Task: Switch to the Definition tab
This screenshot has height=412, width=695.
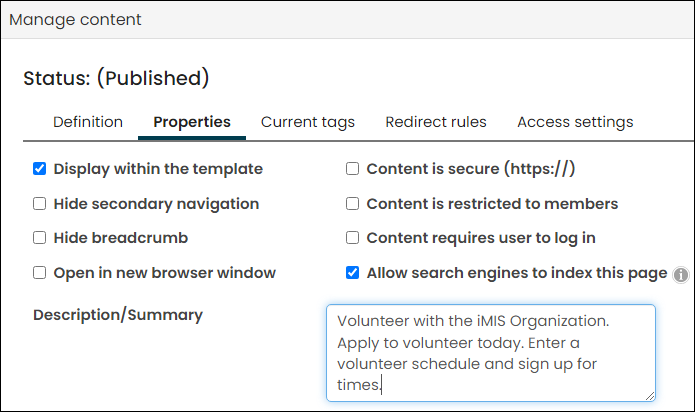Action: (x=88, y=122)
